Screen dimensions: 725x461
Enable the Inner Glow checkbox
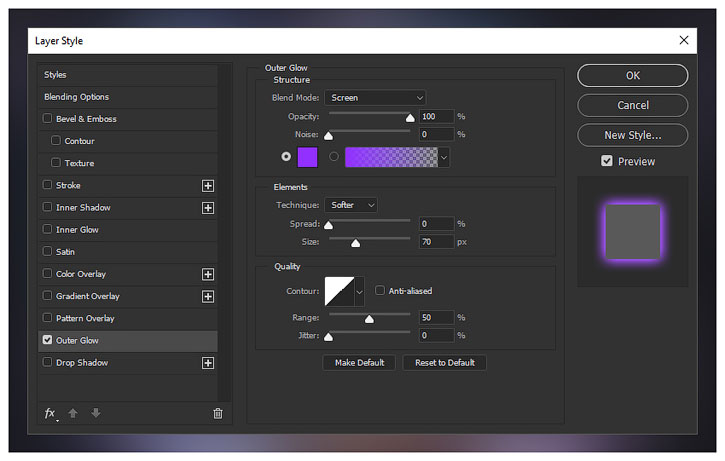tap(47, 229)
